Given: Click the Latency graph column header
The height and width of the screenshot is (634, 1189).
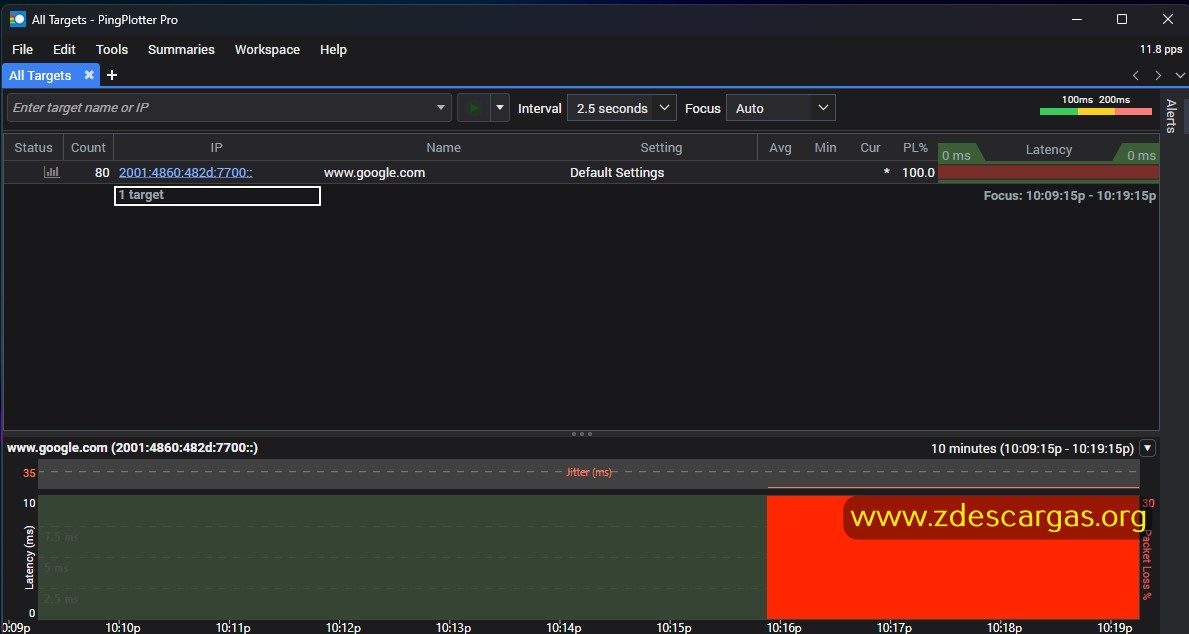Looking at the screenshot, I should point(1049,149).
